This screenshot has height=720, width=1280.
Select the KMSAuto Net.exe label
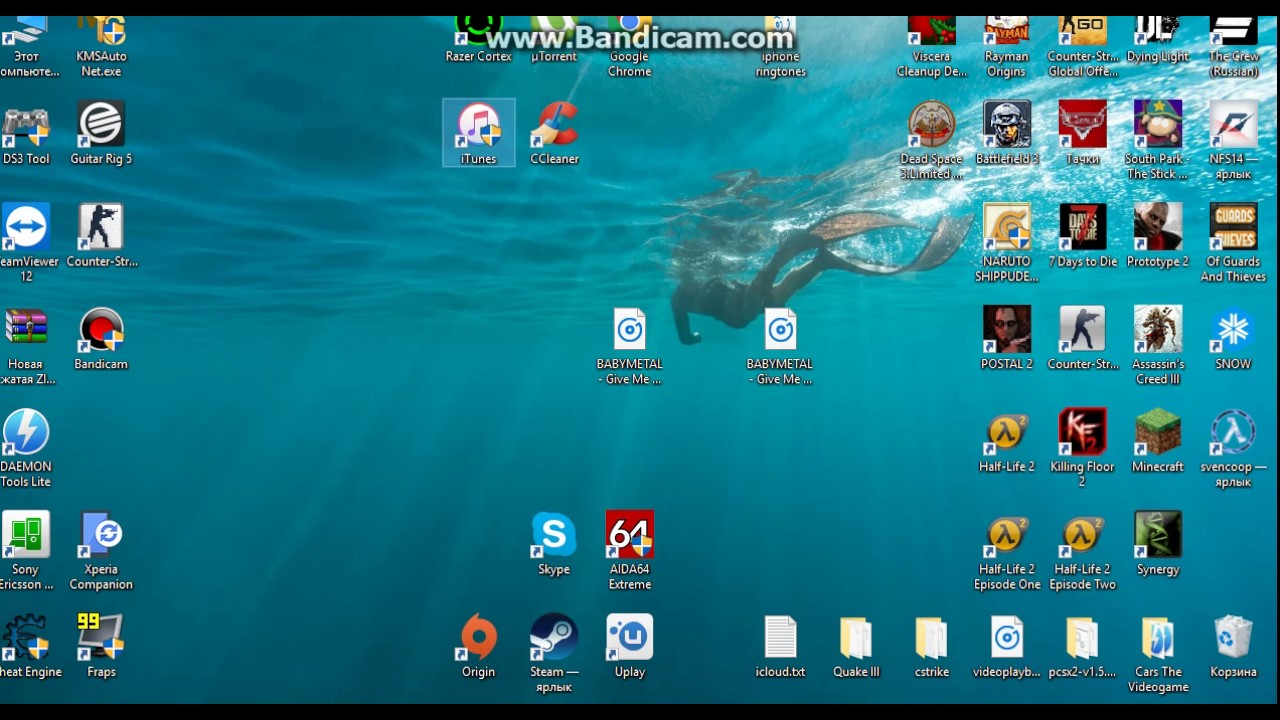(101, 64)
